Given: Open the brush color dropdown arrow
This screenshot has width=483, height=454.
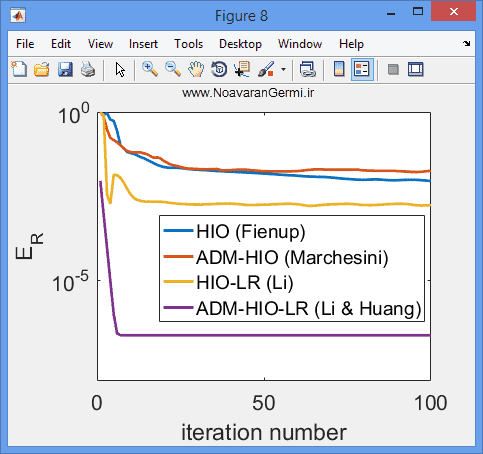Looking at the screenshot, I should (283, 69).
